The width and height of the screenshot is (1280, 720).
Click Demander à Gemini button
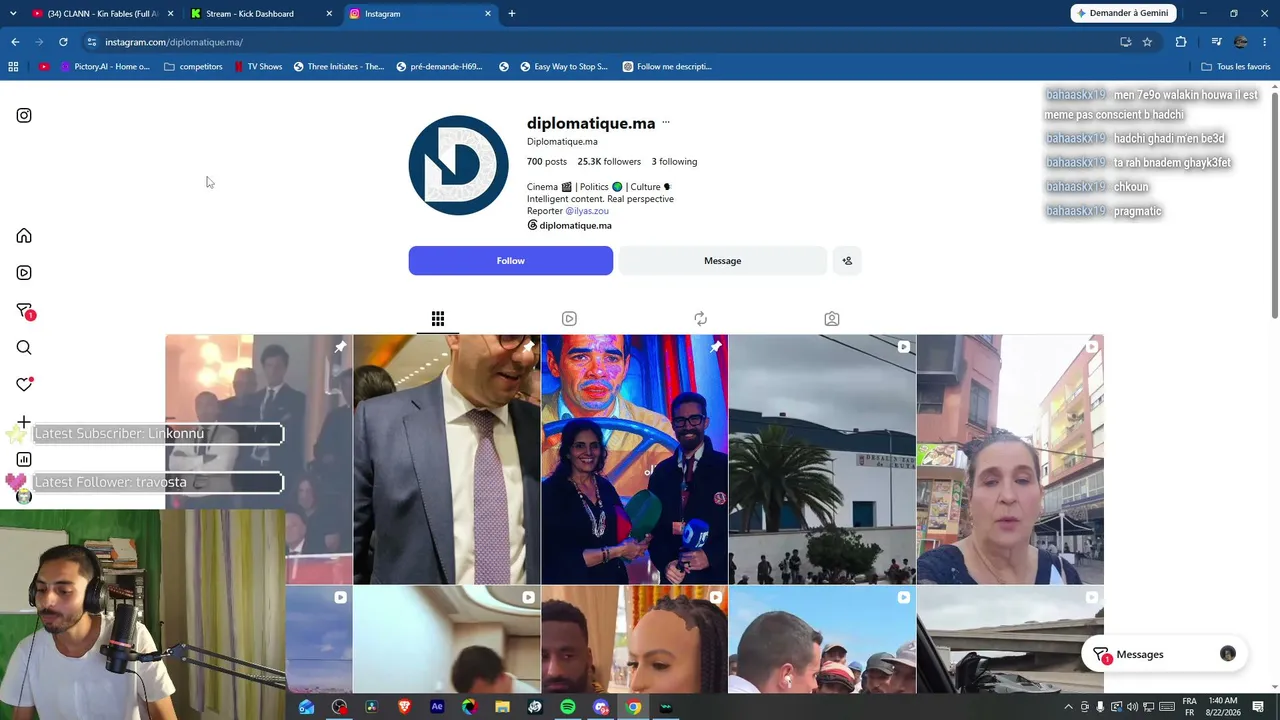point(1124,14)
